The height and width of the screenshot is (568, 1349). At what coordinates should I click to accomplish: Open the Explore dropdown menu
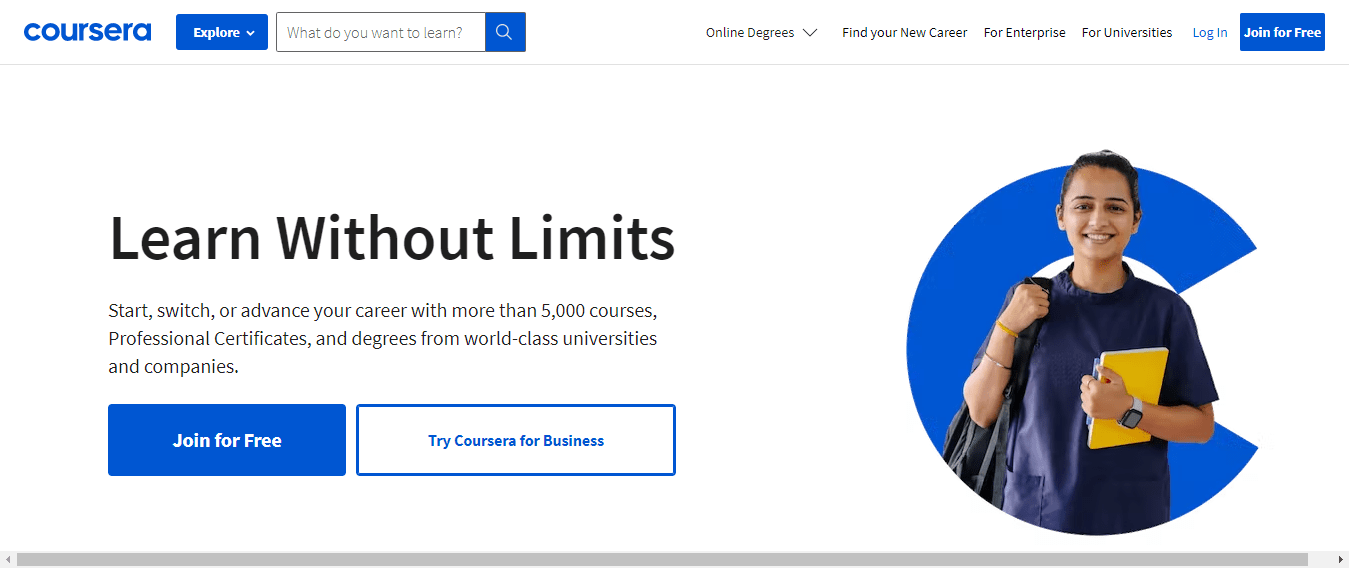(x=222, y=32)
